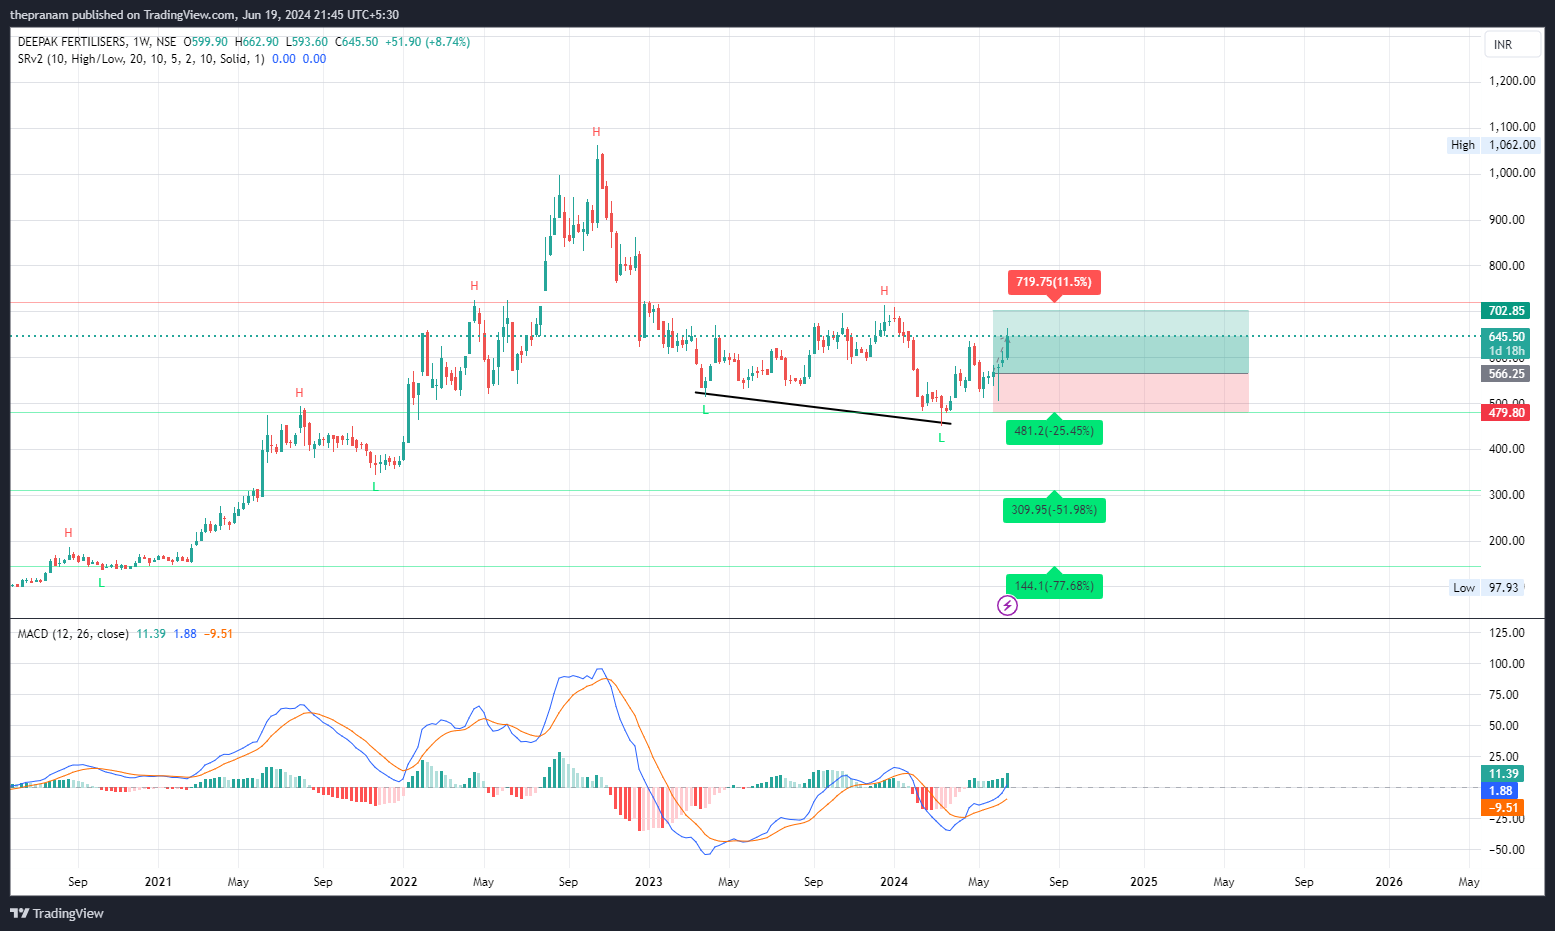Click the SRv2 indicator legend

(141, 59)
